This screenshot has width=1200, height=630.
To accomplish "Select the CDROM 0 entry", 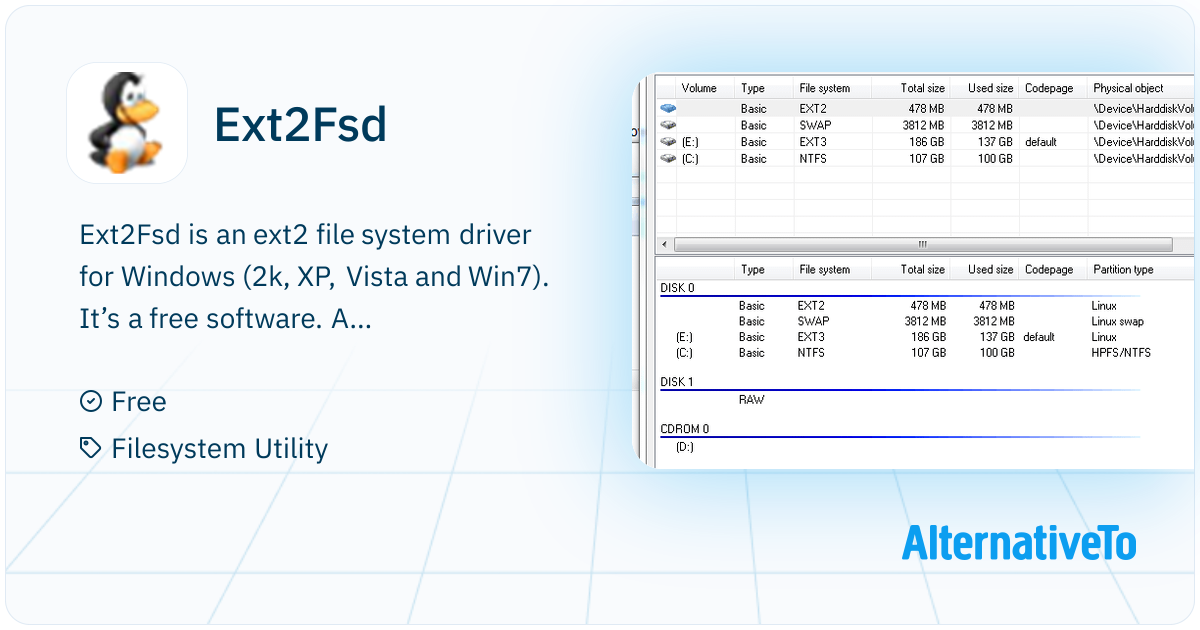I will (685, 429).
